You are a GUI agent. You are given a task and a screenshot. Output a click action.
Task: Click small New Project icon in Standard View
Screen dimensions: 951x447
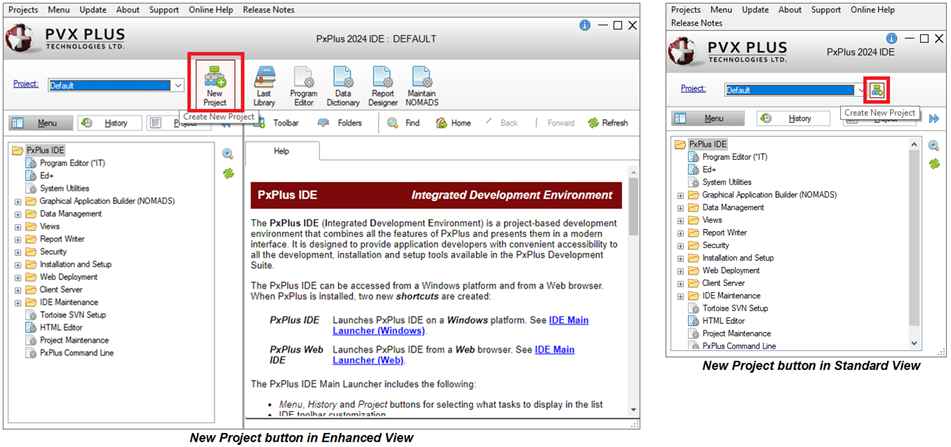[877, 90]
